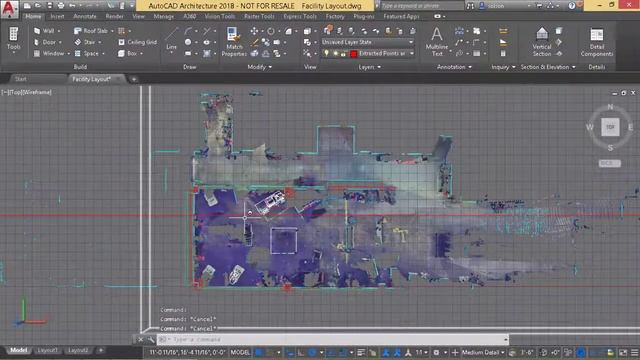Open the AutoCAD application menu logo
640x360 pixels.
9,9
